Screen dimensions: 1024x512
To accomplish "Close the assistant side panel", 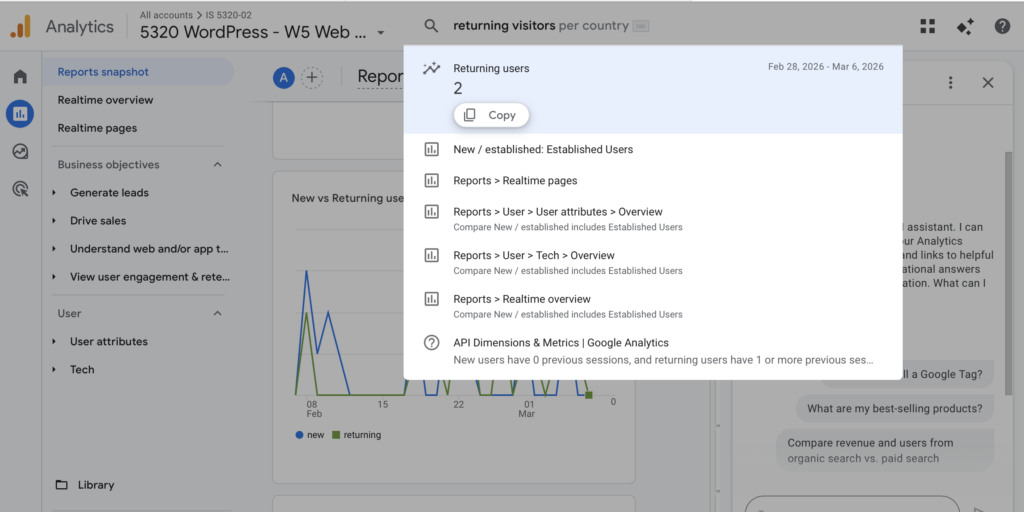I will point(988,83).
